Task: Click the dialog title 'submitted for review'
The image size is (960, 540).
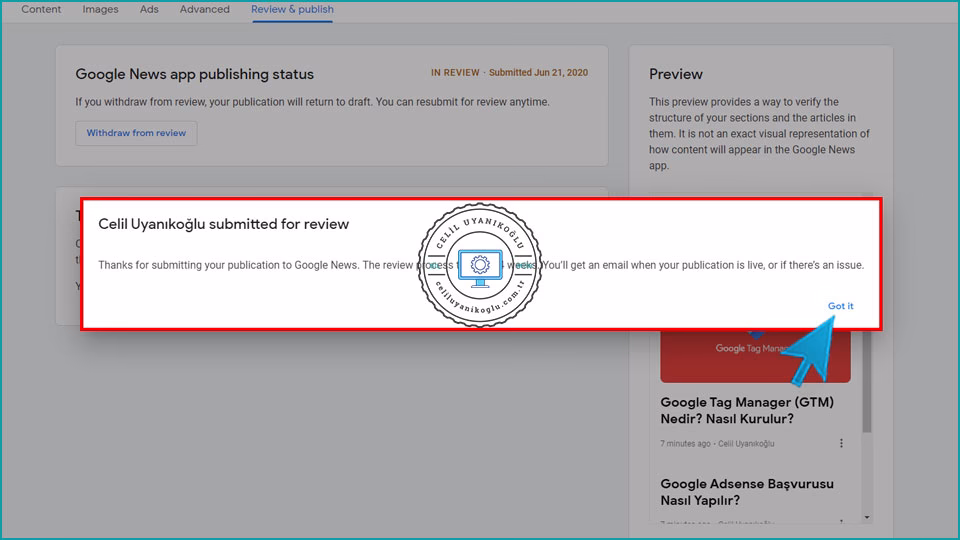Action: point(223,224)
